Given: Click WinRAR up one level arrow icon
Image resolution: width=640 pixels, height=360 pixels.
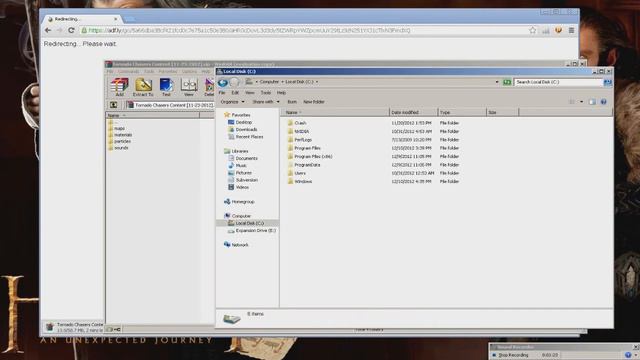Looking at the screenshot, I should click(113, 105).
